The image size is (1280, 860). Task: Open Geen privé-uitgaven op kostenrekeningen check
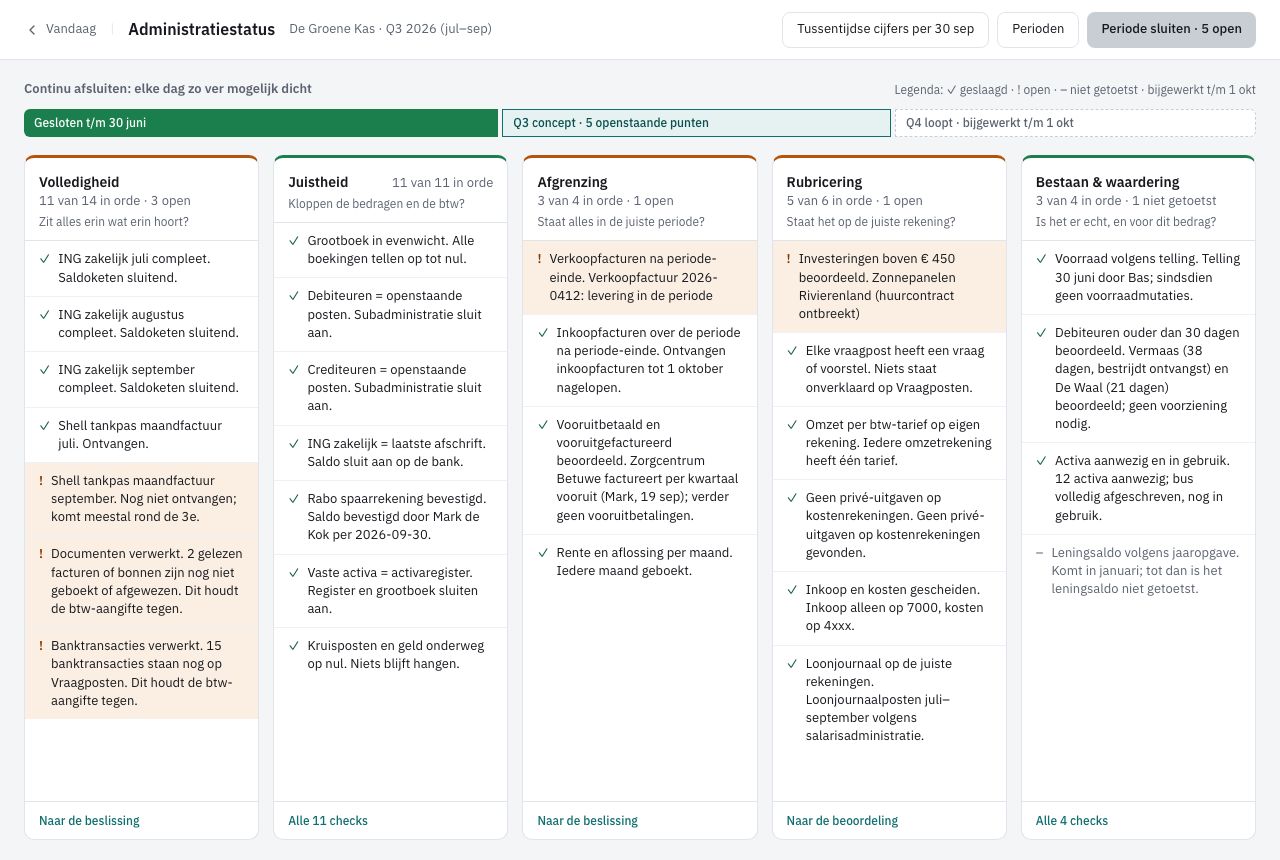pos(889,526)
